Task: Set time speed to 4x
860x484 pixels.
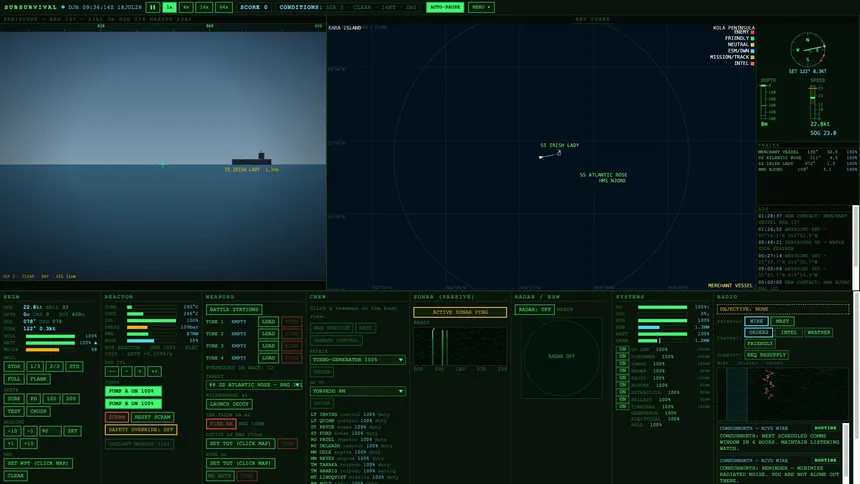Action: (x=186, y=7)
